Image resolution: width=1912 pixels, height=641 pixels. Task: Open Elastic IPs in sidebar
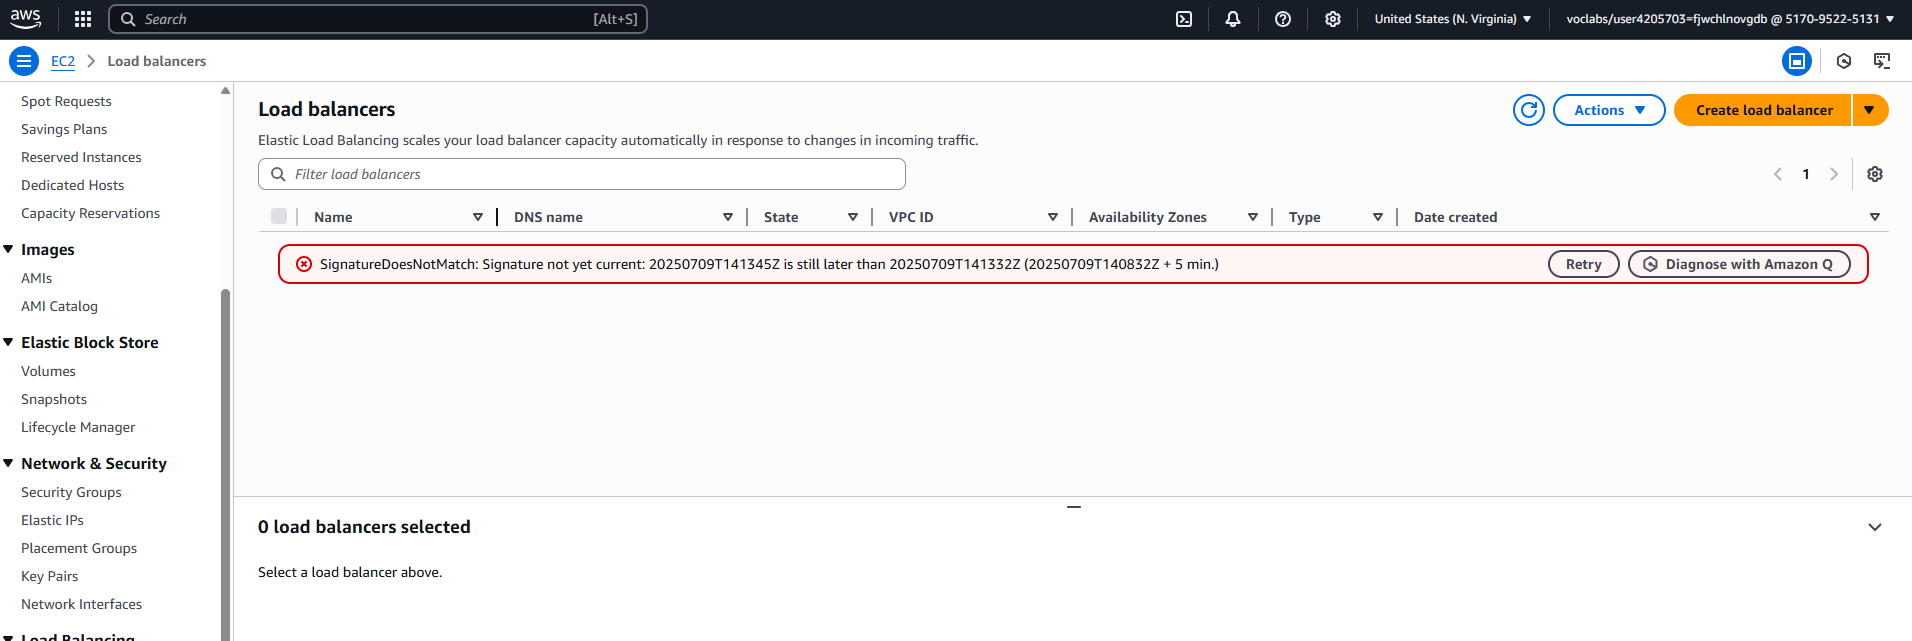pyautogui.click(x=52, y=520)
